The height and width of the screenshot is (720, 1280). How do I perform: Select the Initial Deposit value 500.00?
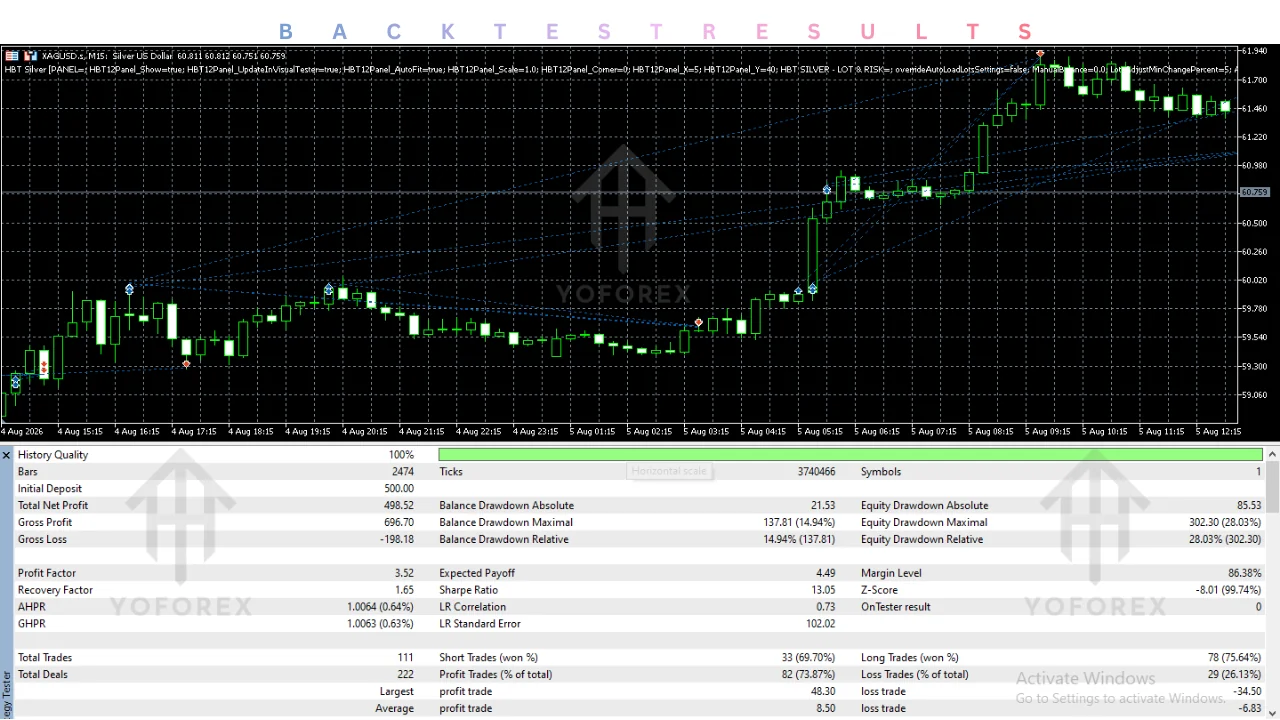click(398, 489)
